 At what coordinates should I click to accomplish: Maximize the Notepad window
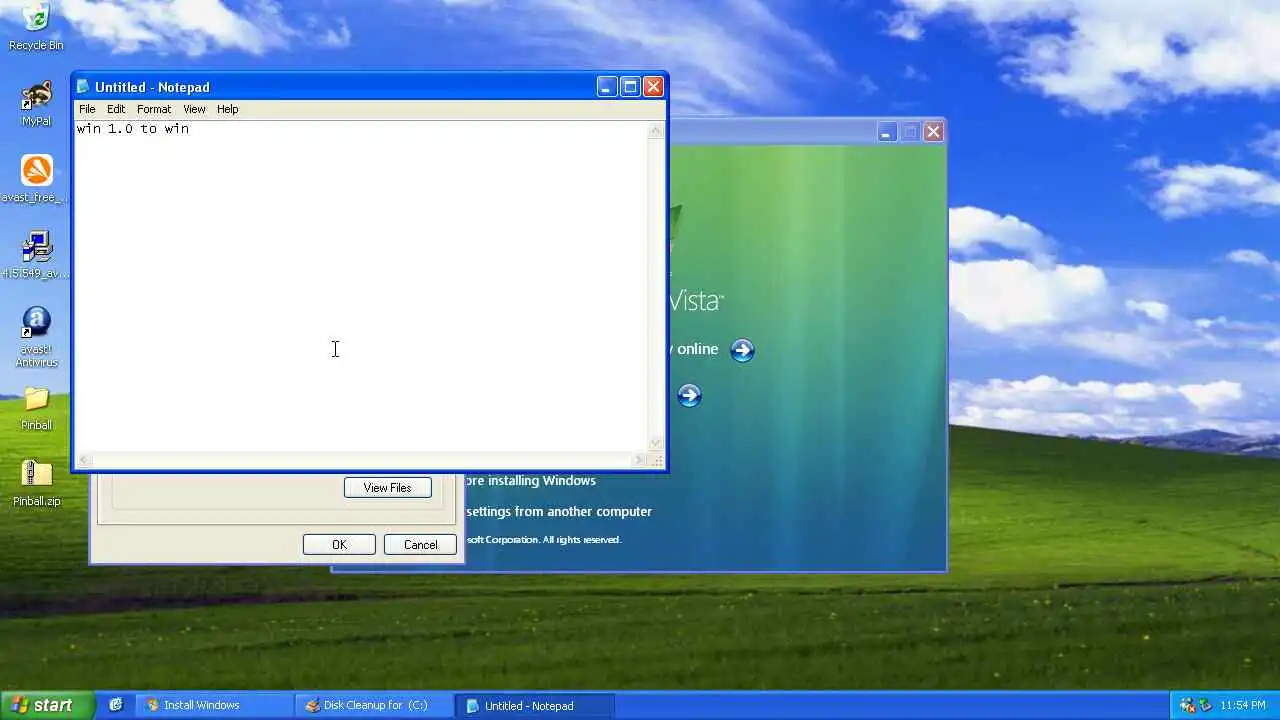[x=630, y=87]
